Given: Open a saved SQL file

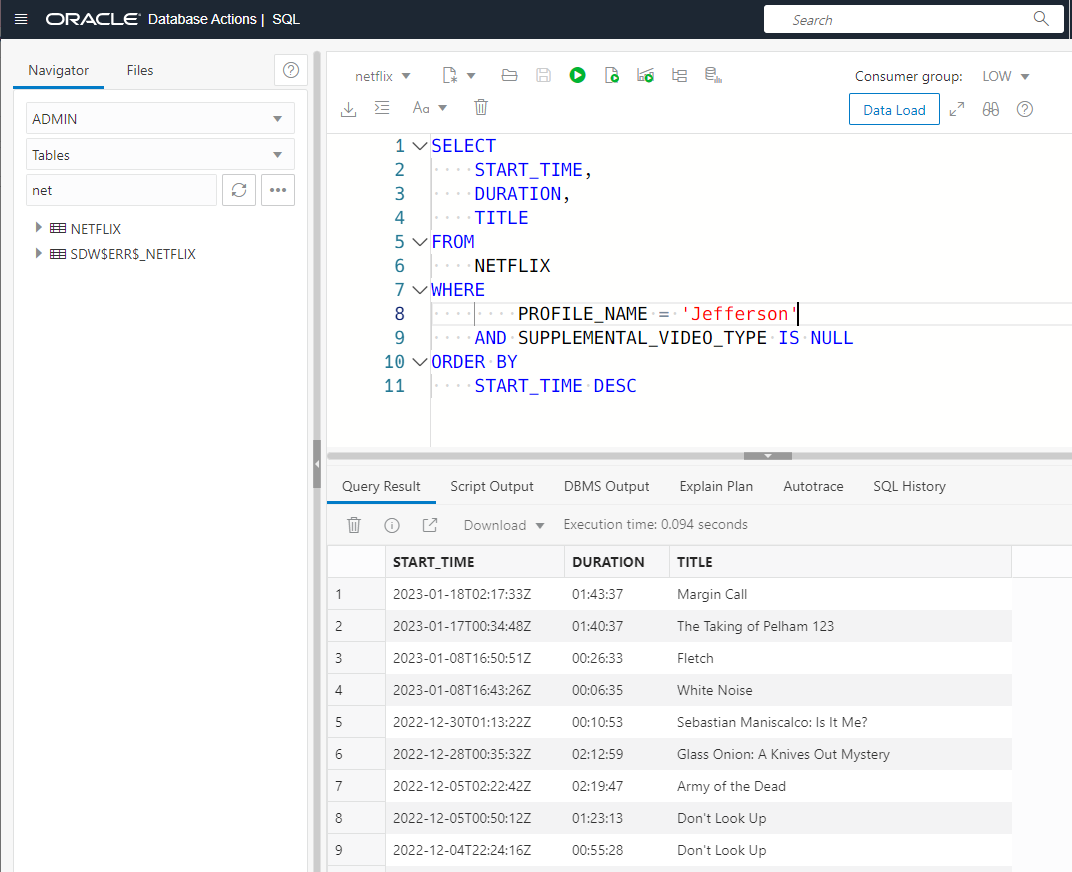Looking at the screenshot, I should tap(509, 75).
